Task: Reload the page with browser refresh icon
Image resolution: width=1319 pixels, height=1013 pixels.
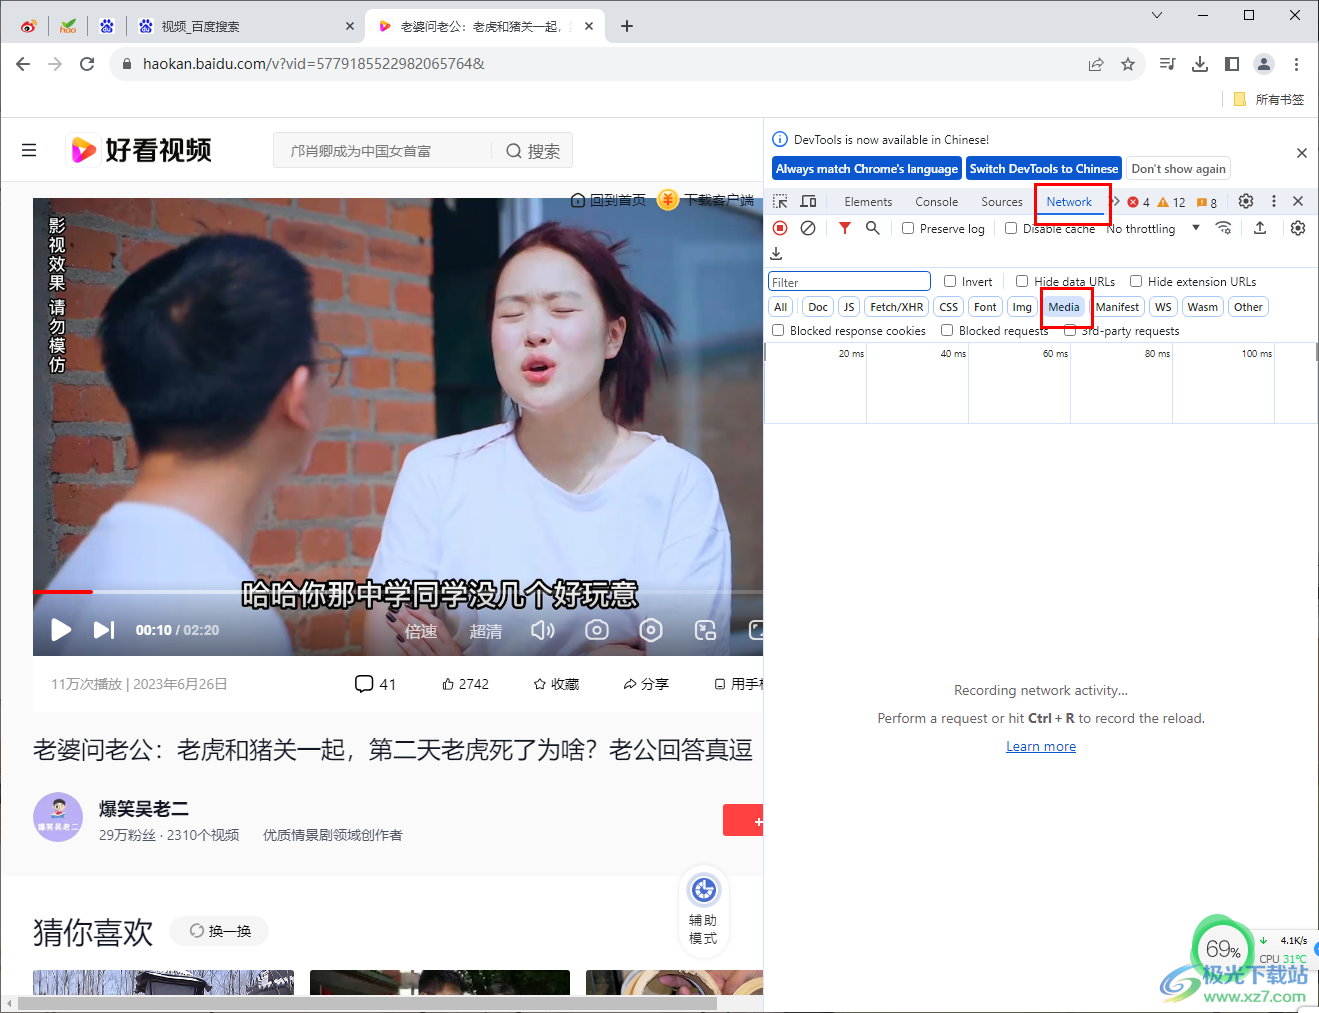Action: point(87,64)
